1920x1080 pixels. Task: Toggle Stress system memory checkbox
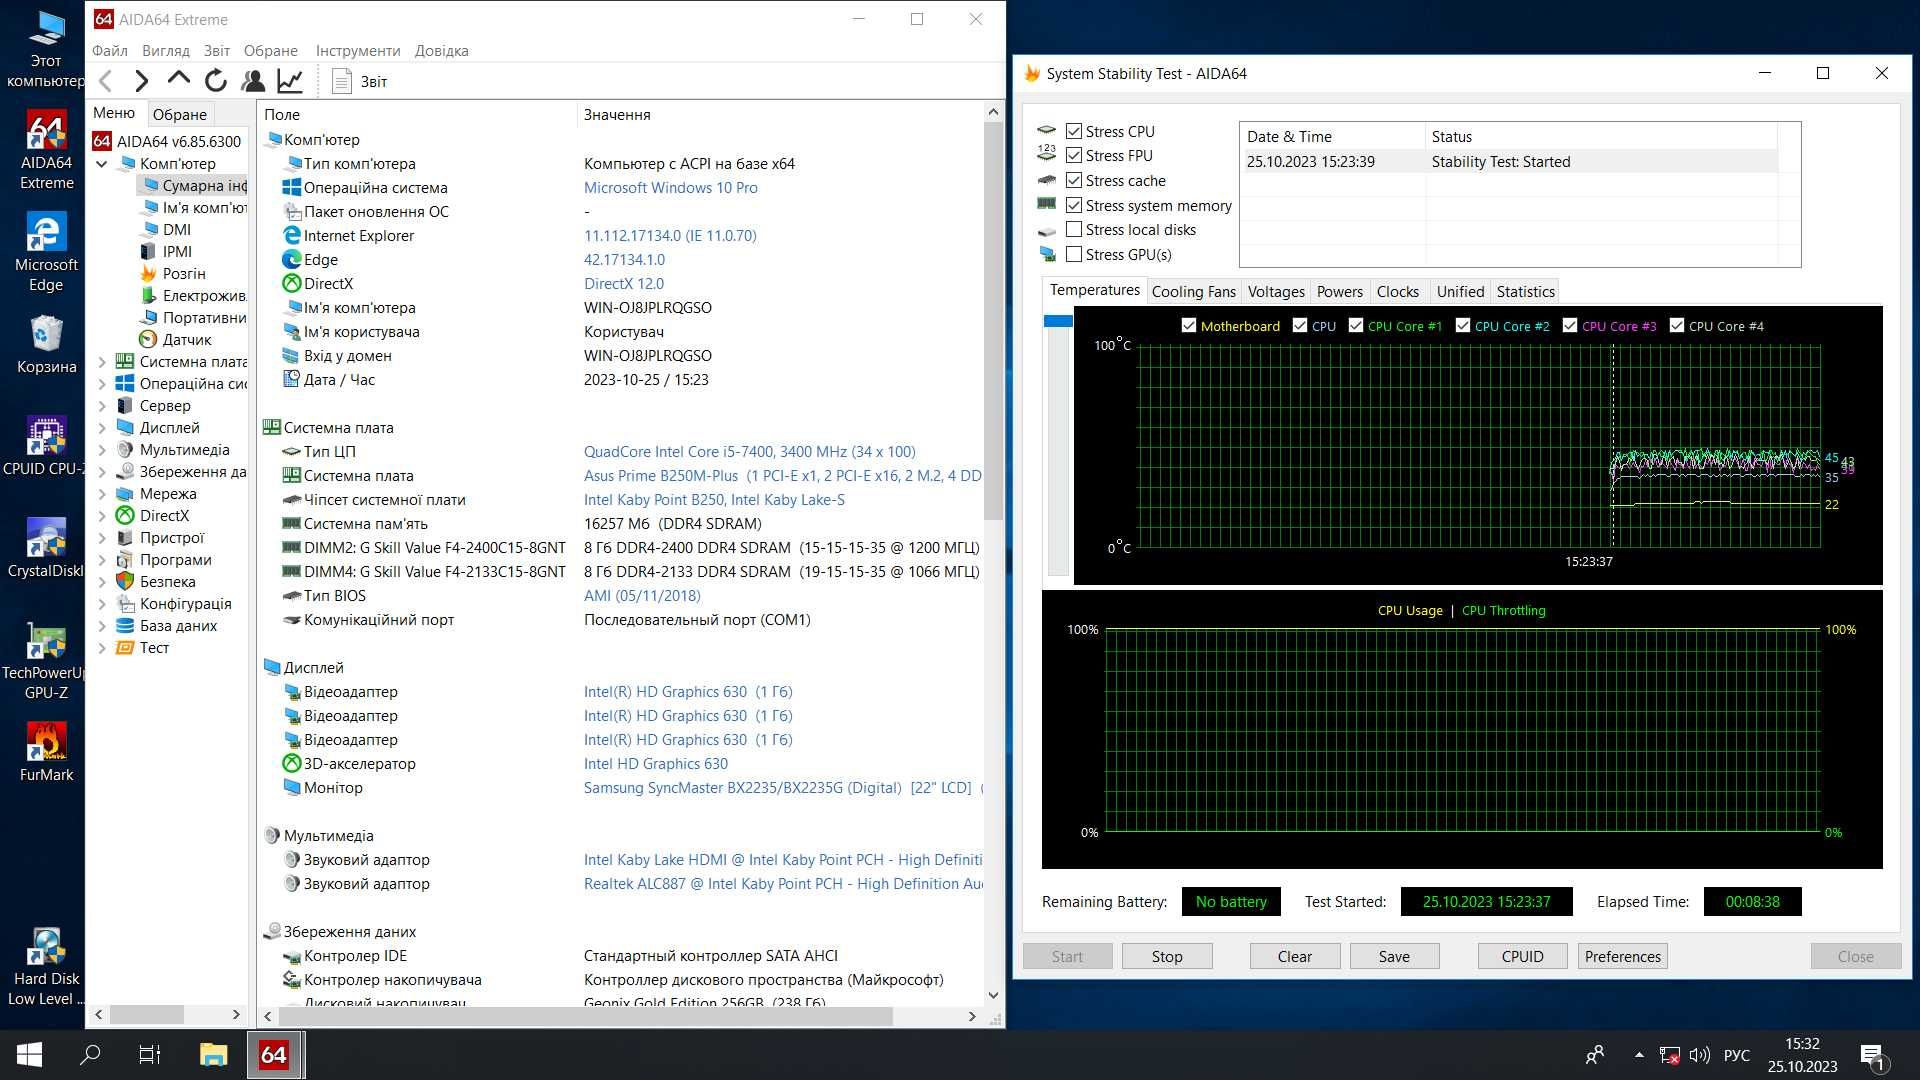[x=1073, y=204]
